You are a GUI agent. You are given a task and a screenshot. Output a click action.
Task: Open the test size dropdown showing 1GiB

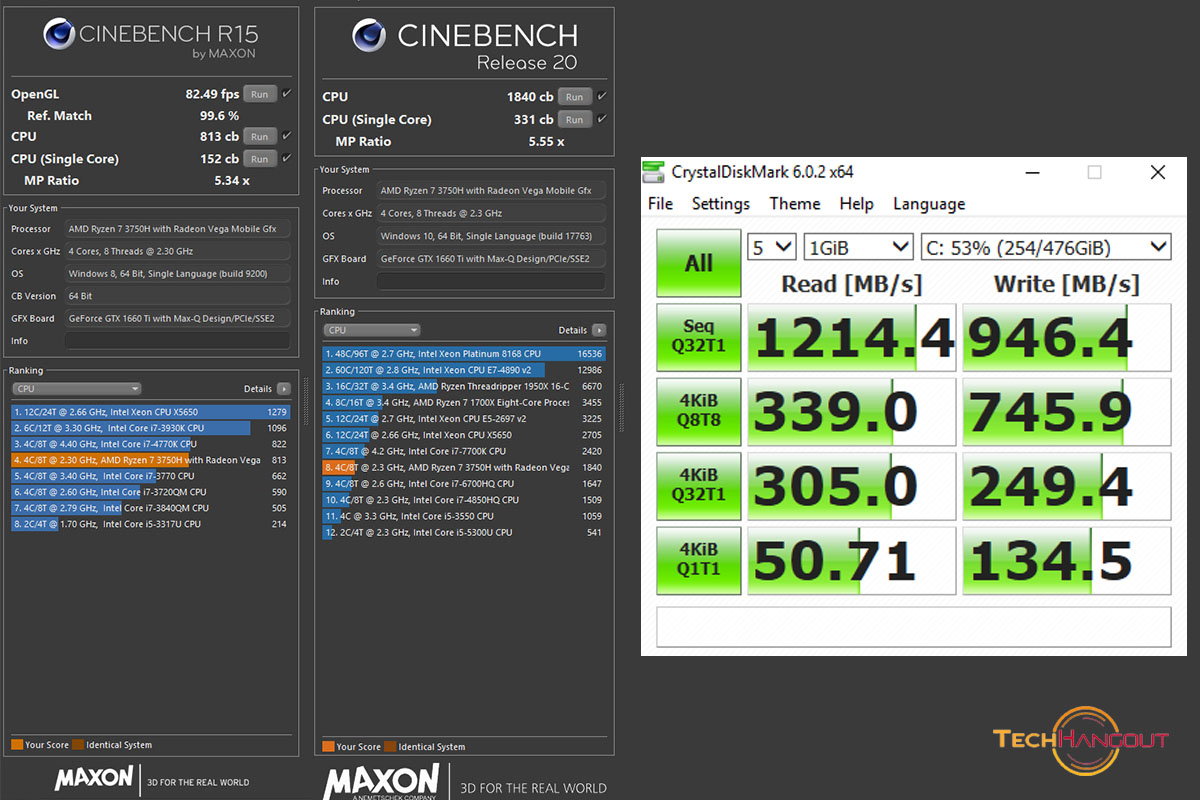[x=859, y=247]
